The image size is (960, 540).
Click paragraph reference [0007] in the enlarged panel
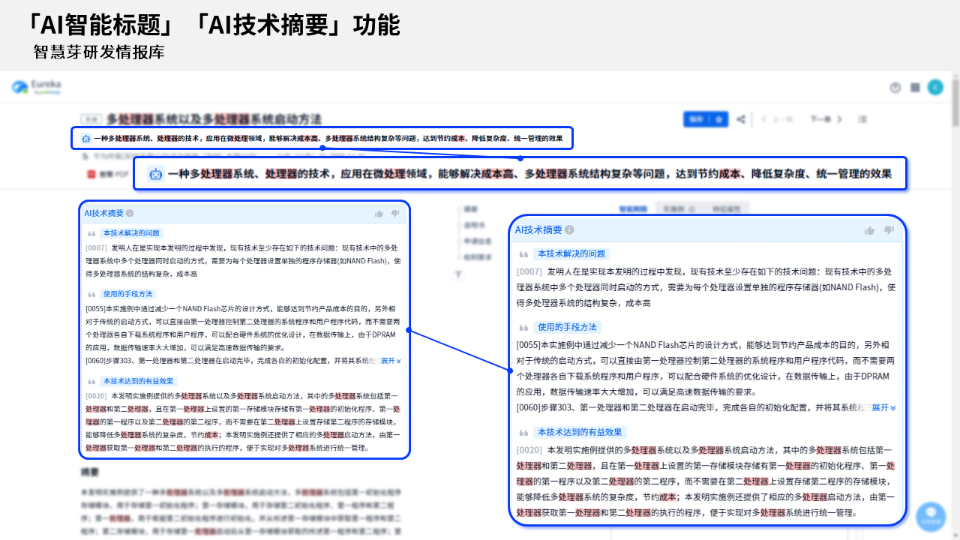(x=529, y=272)
